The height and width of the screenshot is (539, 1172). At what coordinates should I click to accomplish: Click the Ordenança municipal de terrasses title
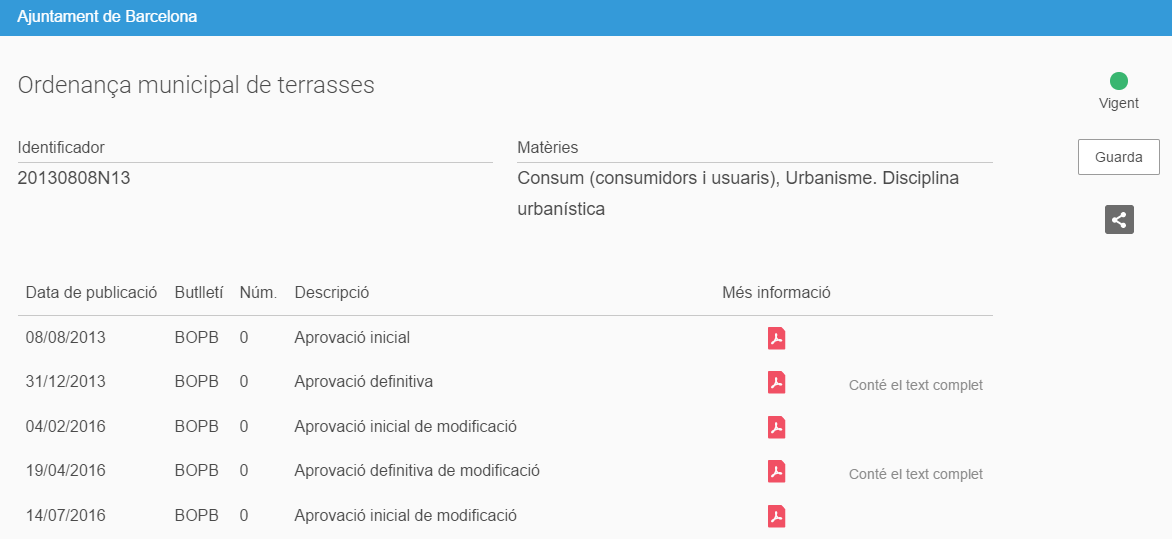pos(196,85)
